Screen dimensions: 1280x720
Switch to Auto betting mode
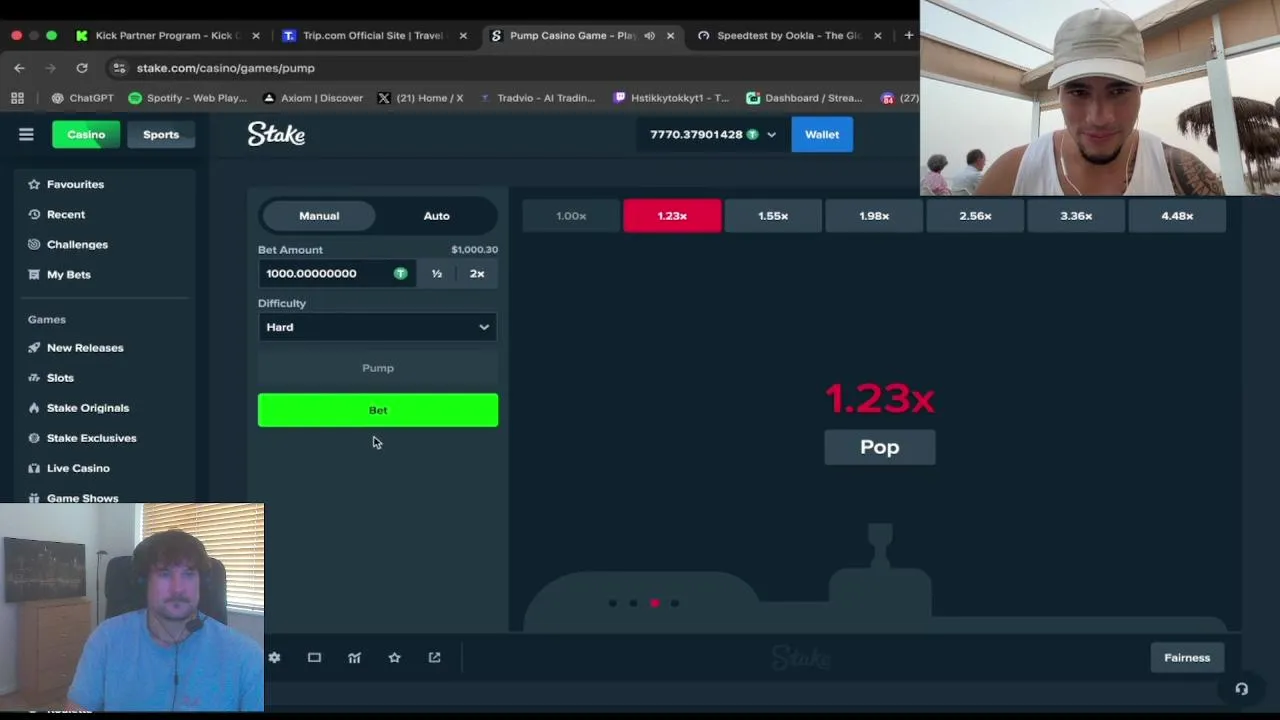point(436,216)
